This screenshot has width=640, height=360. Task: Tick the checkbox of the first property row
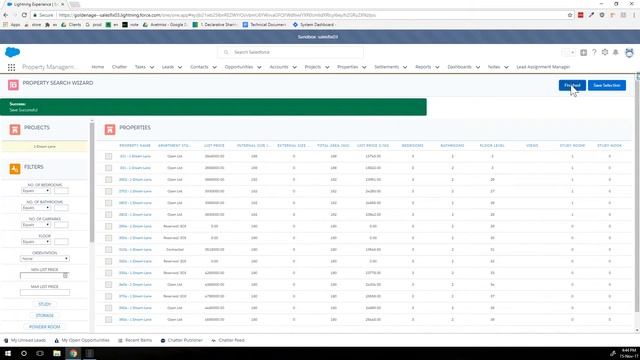[x=108, y=156]
